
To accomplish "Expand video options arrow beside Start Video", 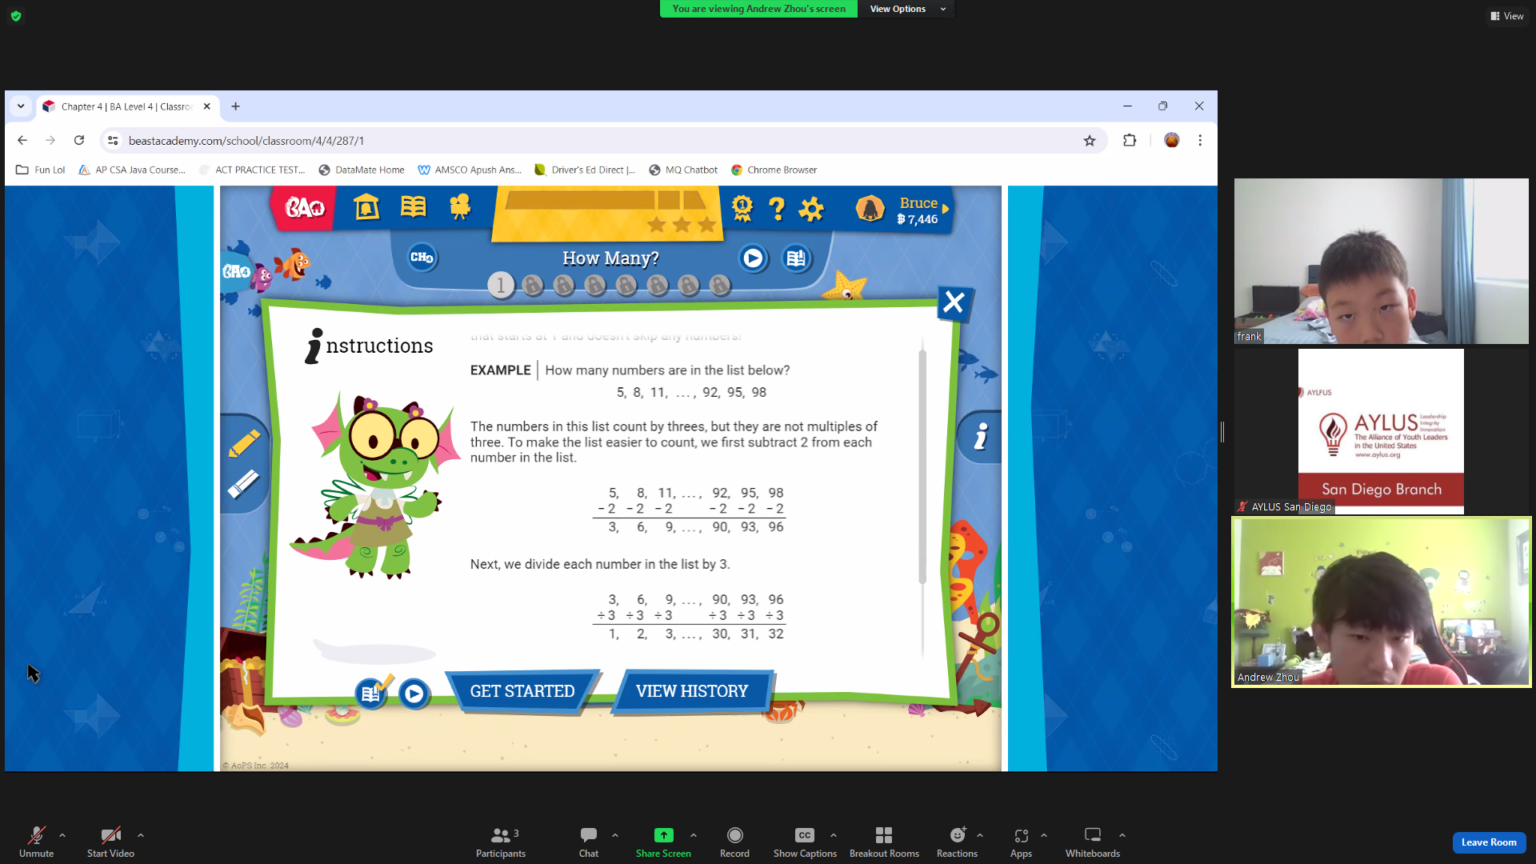I will click(x=141, y=835).
